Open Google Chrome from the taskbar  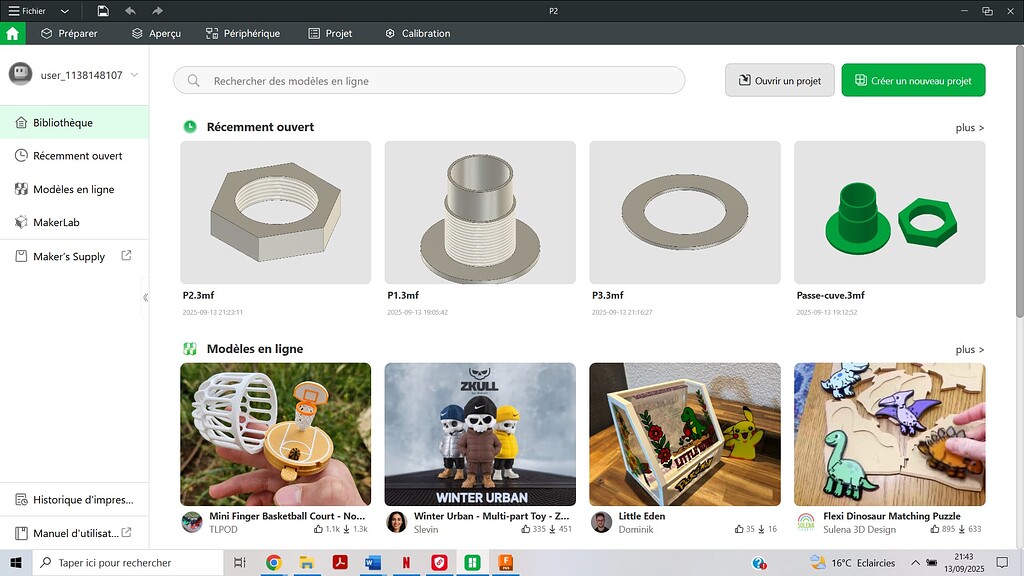tap(274, 562)
